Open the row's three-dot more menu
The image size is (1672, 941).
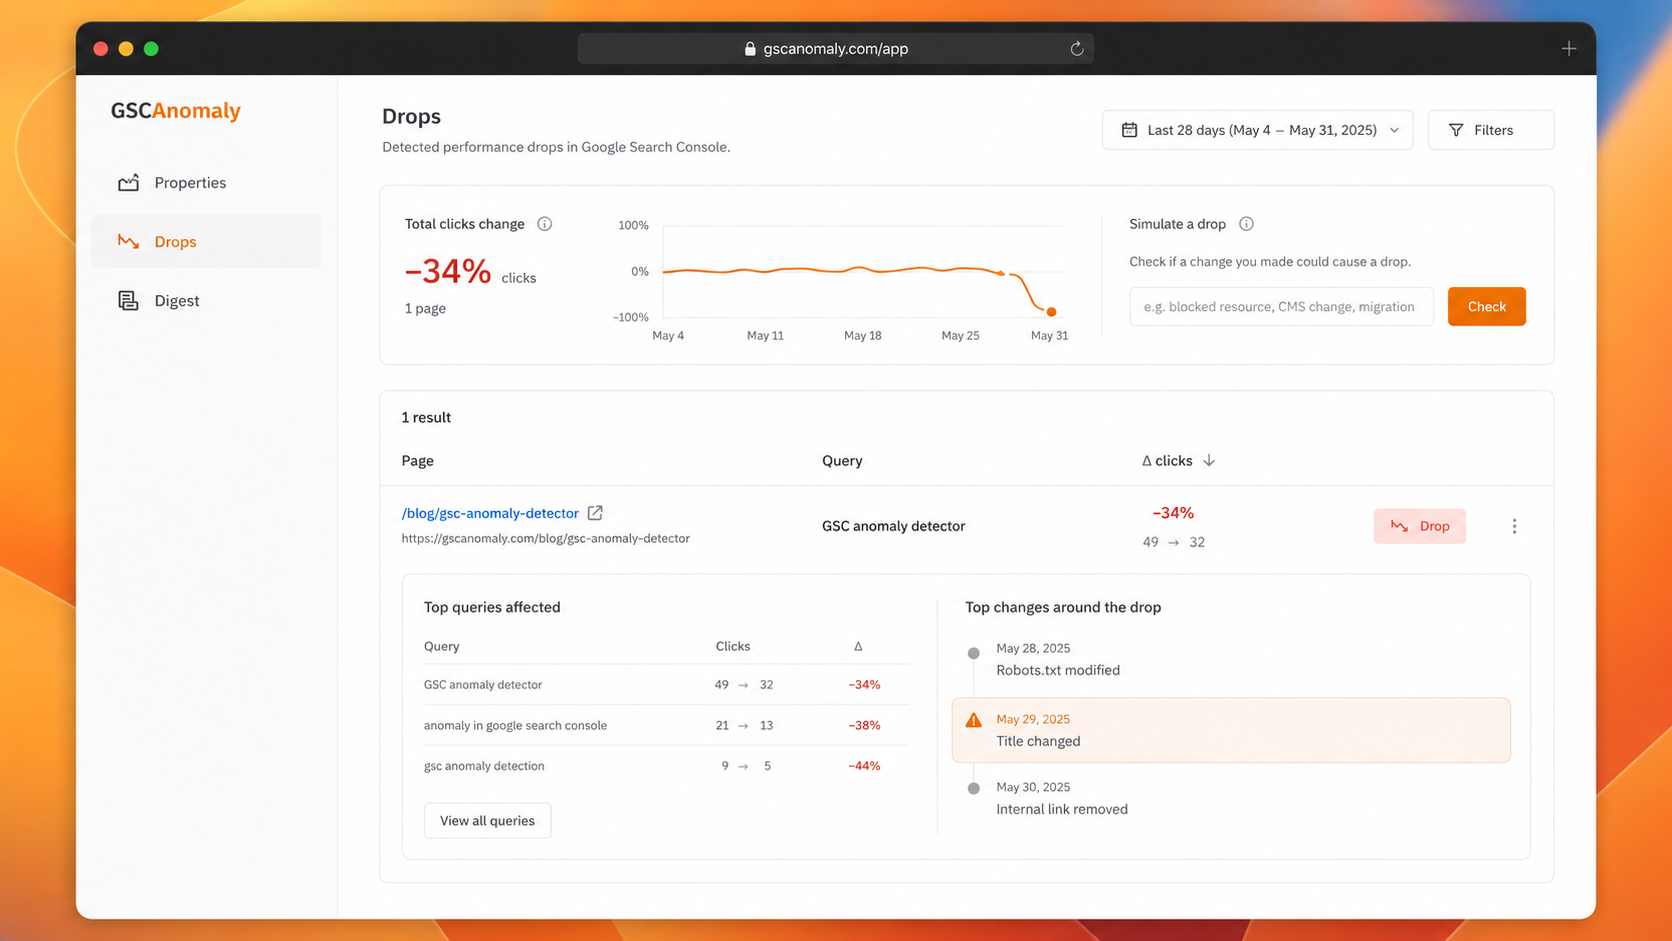pos(1514,526)
